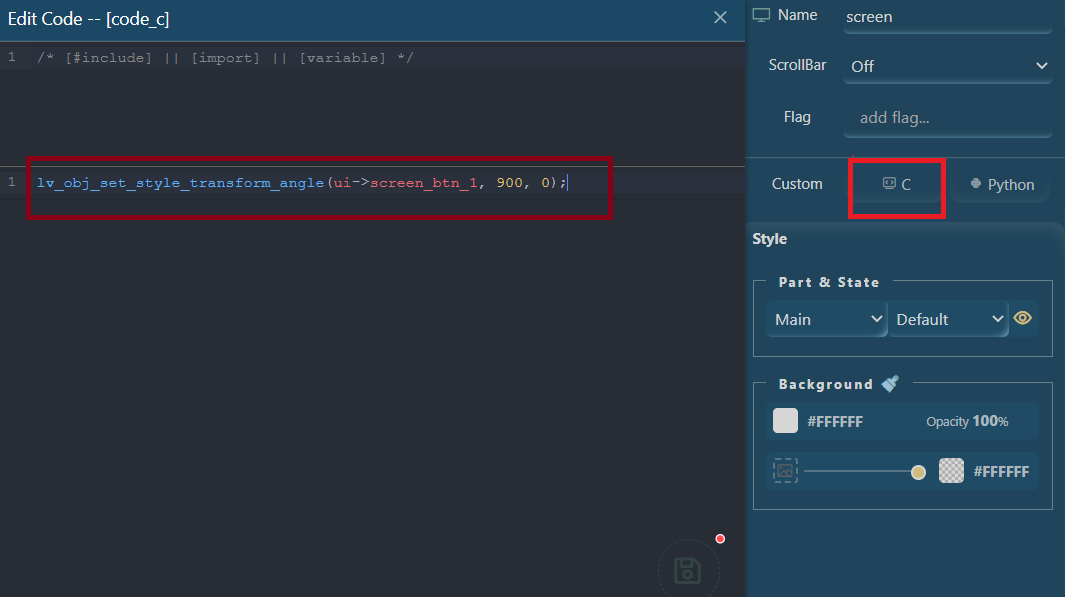This screenshot has width=1066, height=597.
Task: Toggle the style visibility eye icon
Action: (x=1023, y=318)
